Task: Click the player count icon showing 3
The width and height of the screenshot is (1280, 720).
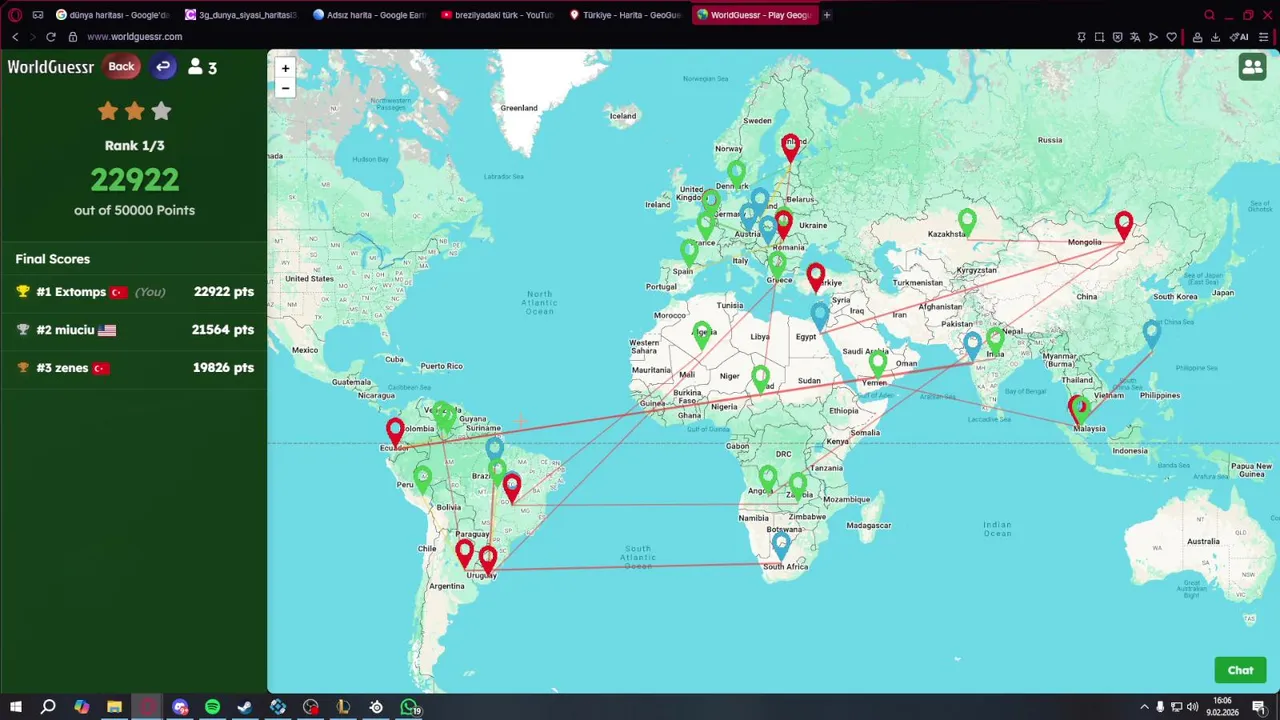Action: (202, 67)
